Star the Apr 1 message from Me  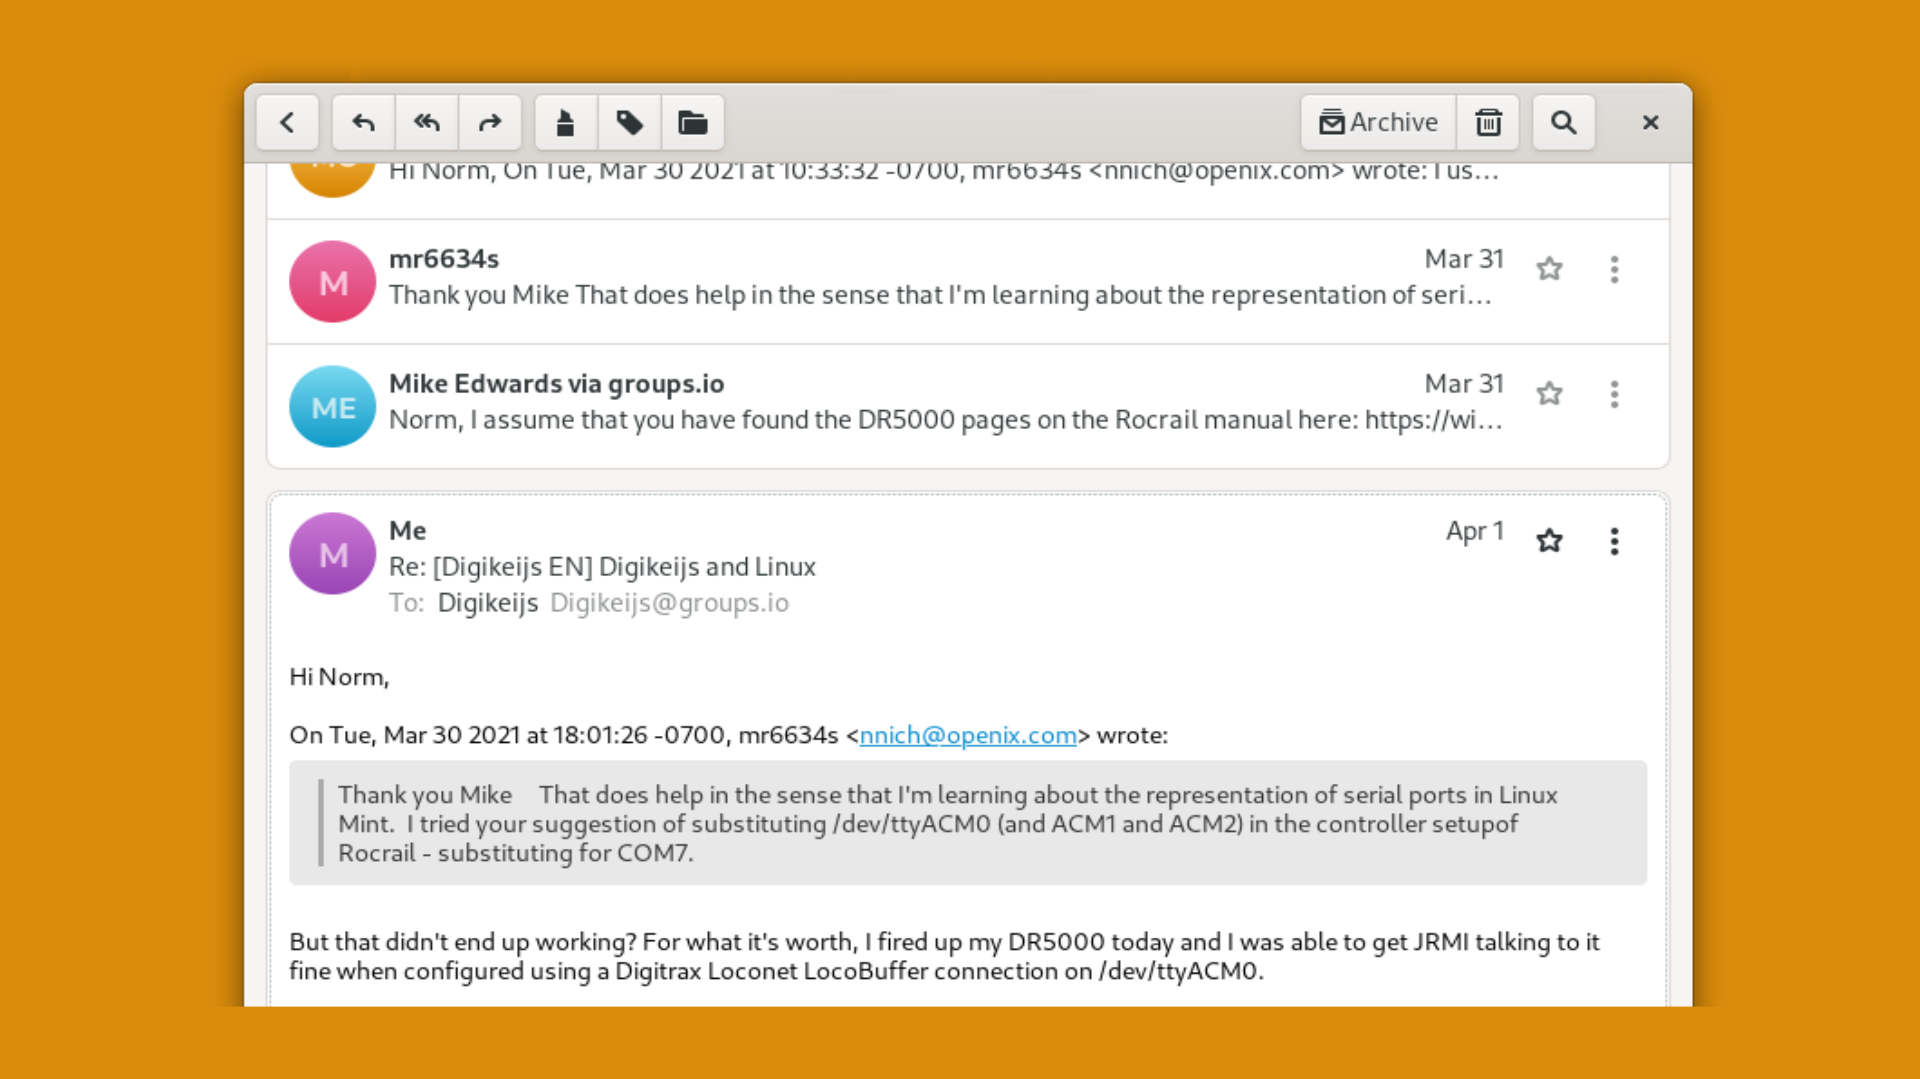point(1549,541)
